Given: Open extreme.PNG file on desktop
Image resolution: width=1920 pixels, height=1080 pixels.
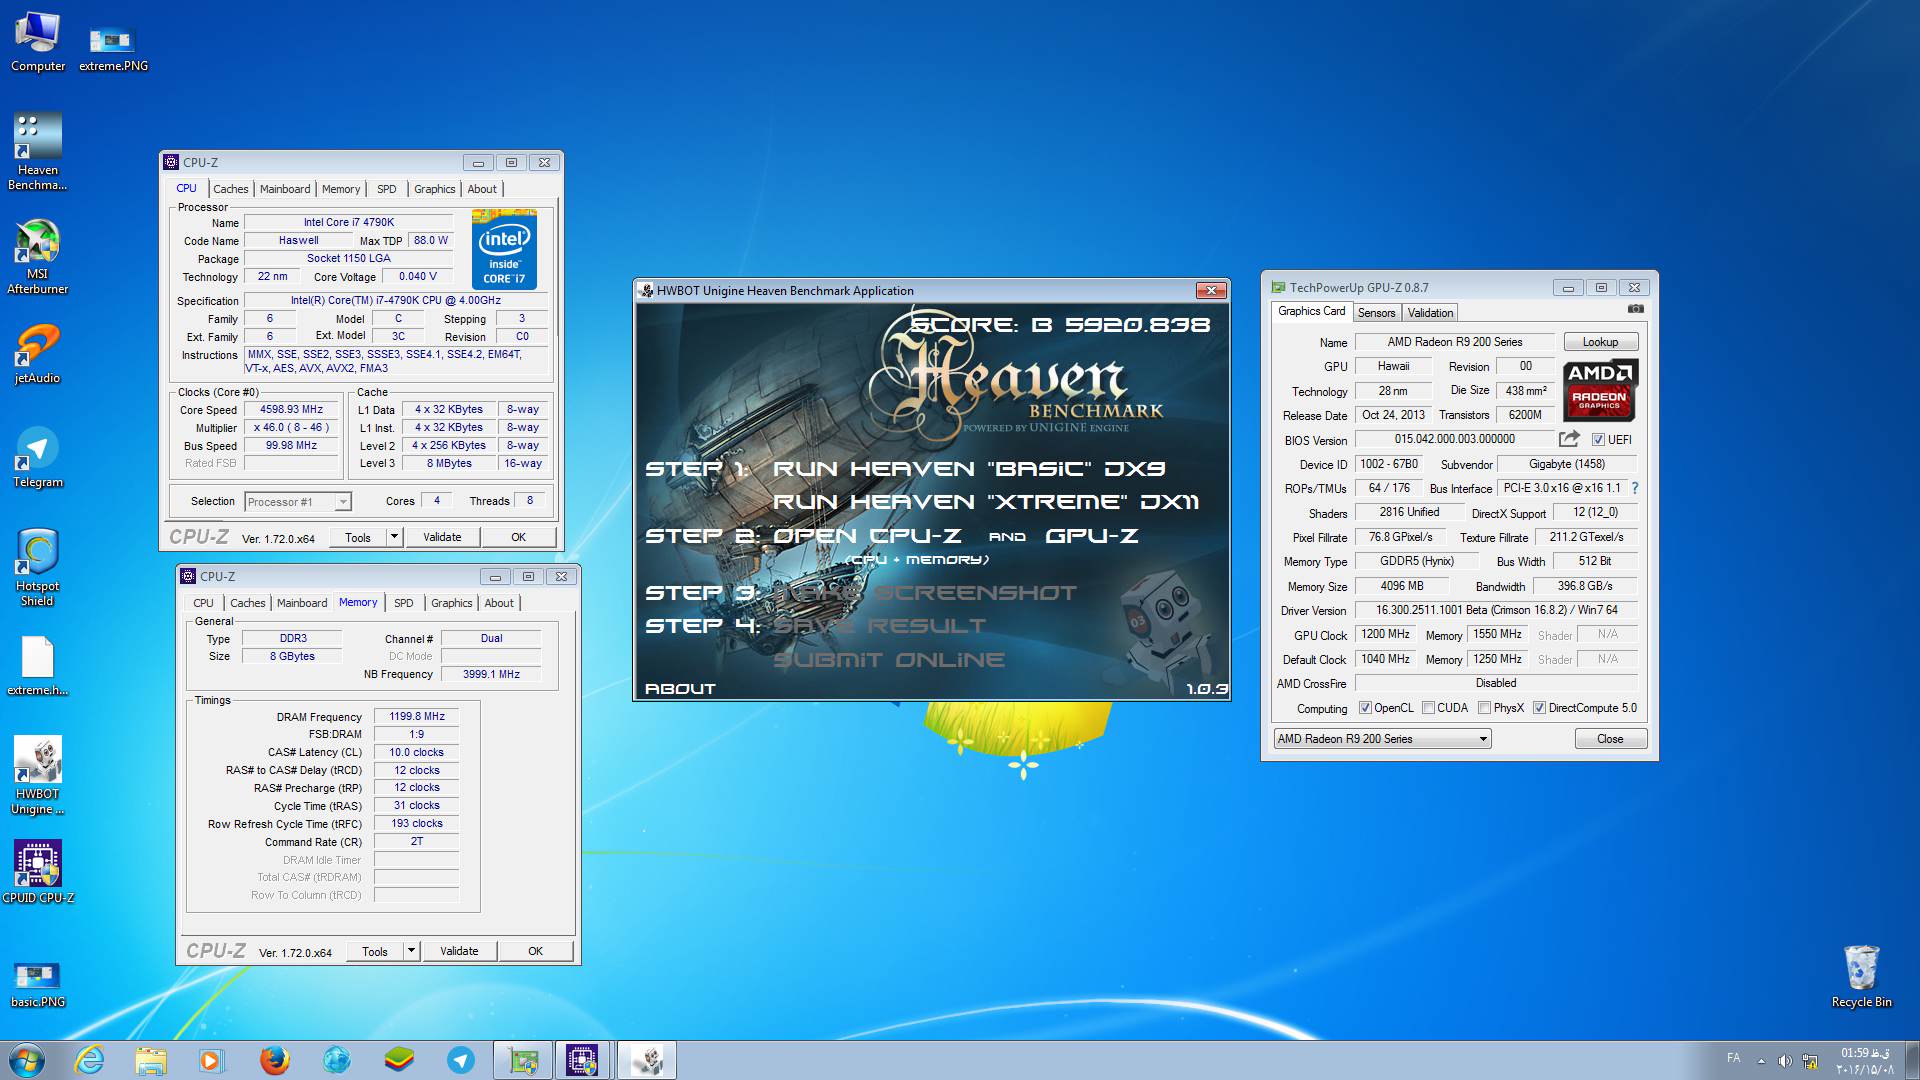Looking at the screenshot, I should pyautogui.click(x=113, y=50).
